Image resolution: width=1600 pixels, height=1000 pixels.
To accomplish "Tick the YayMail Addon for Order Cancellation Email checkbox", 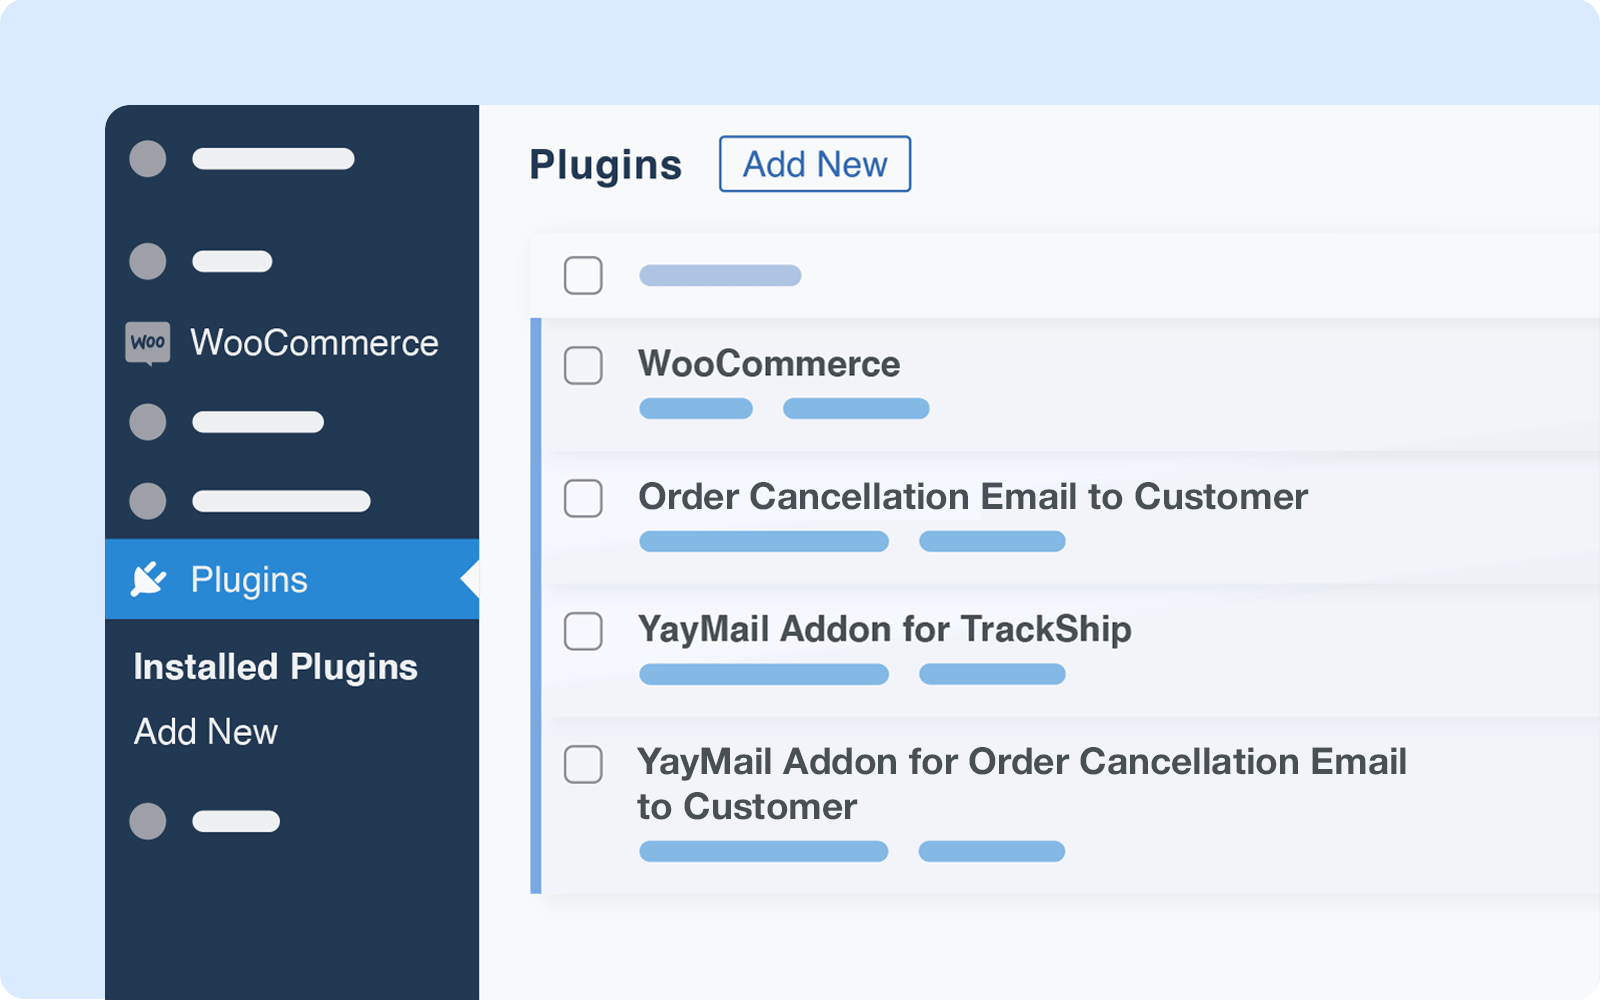I will click(583, 764).
